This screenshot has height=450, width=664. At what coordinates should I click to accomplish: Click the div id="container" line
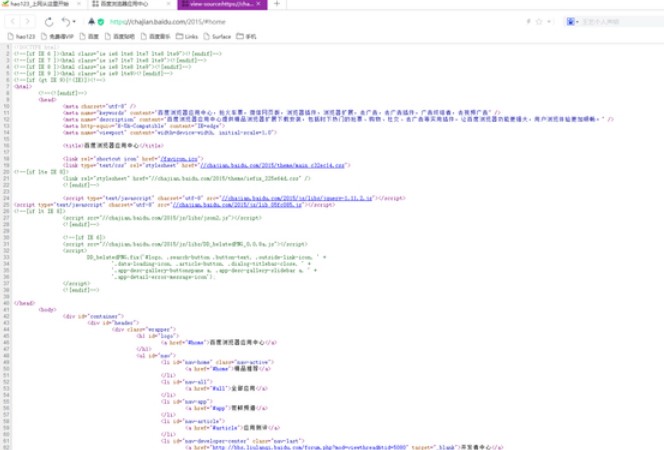click(x=93, y=316)
